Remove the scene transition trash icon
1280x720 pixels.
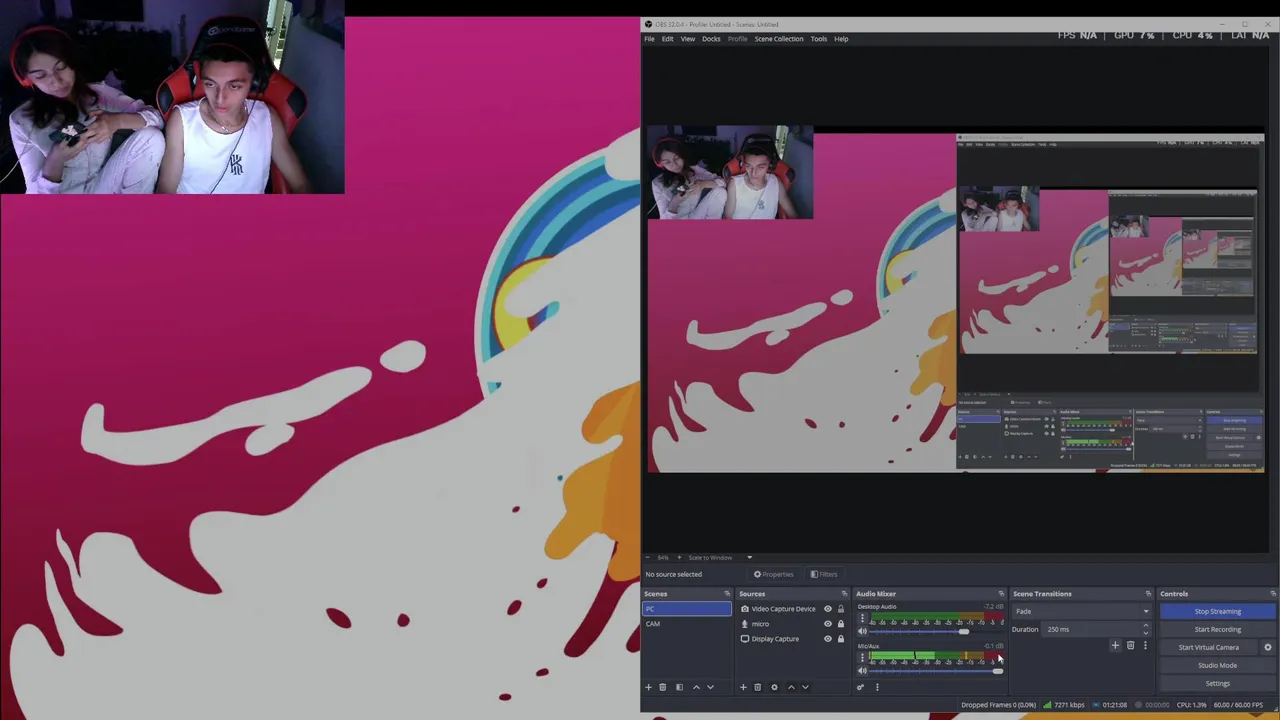pos(1131,646)
